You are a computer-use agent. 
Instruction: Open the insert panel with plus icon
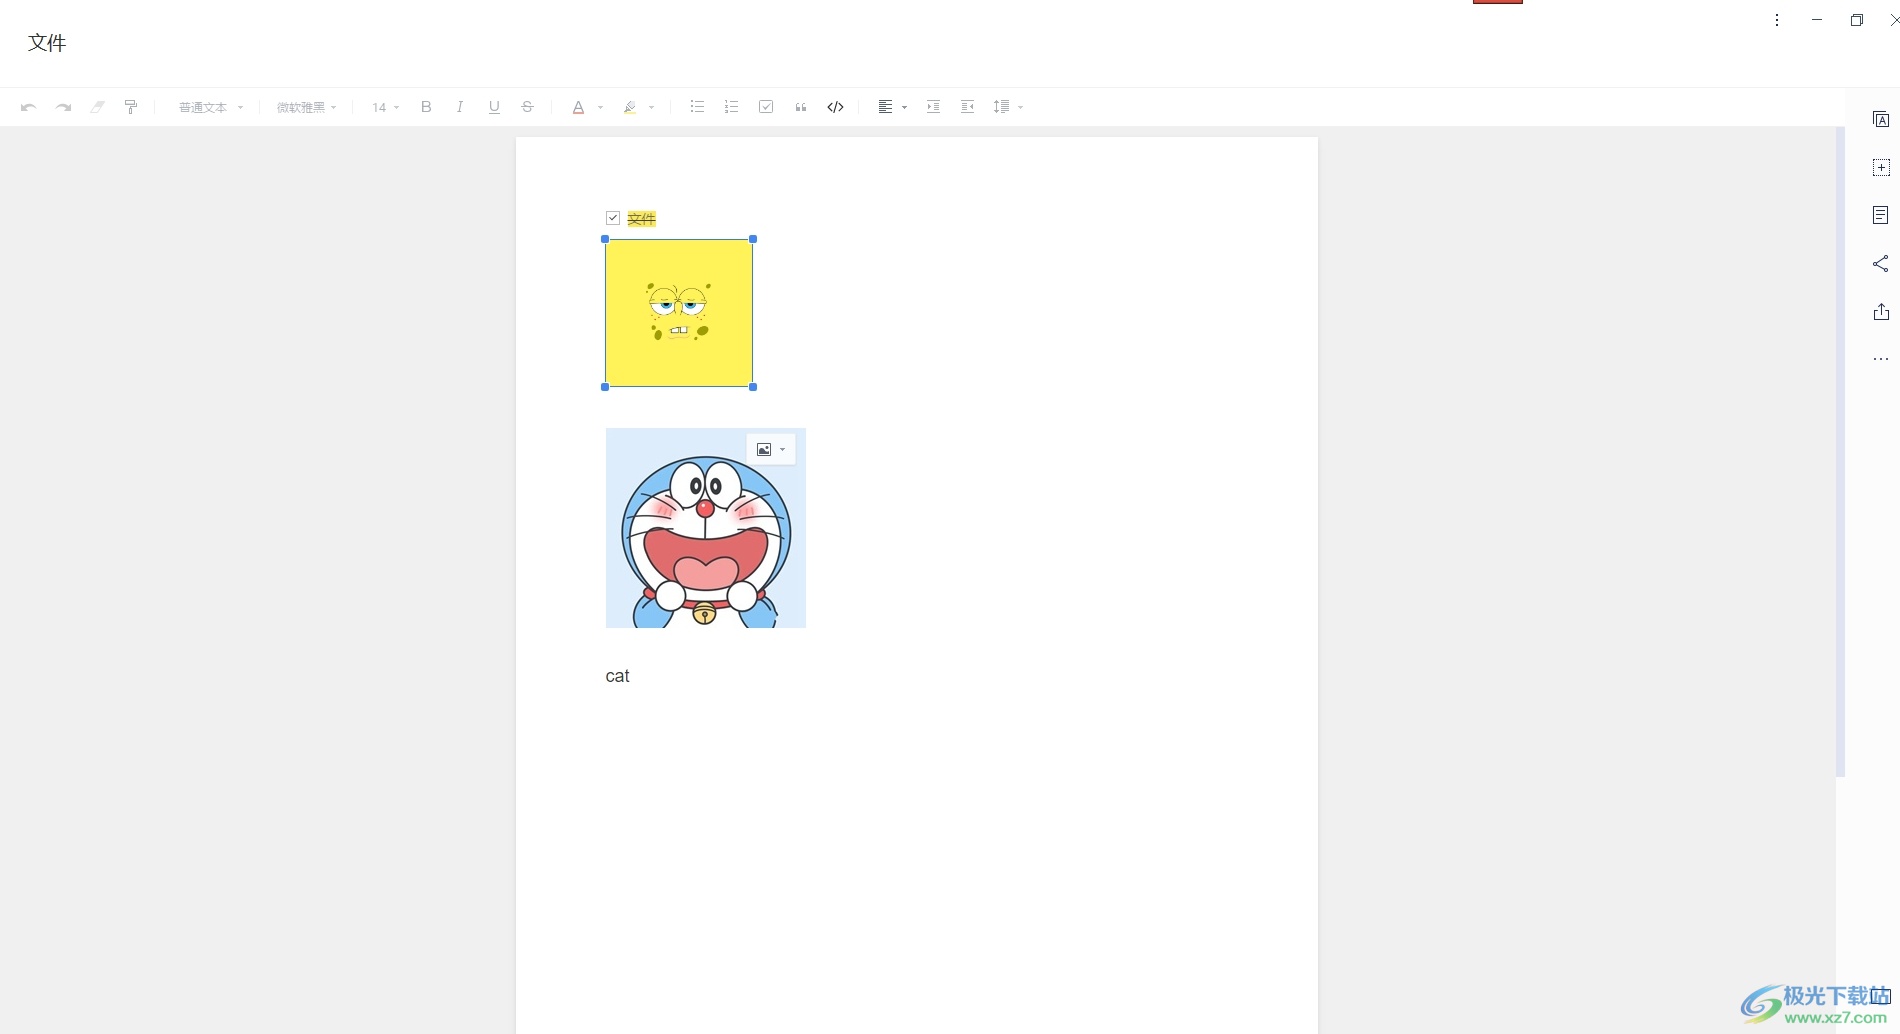coord(1881,167)
